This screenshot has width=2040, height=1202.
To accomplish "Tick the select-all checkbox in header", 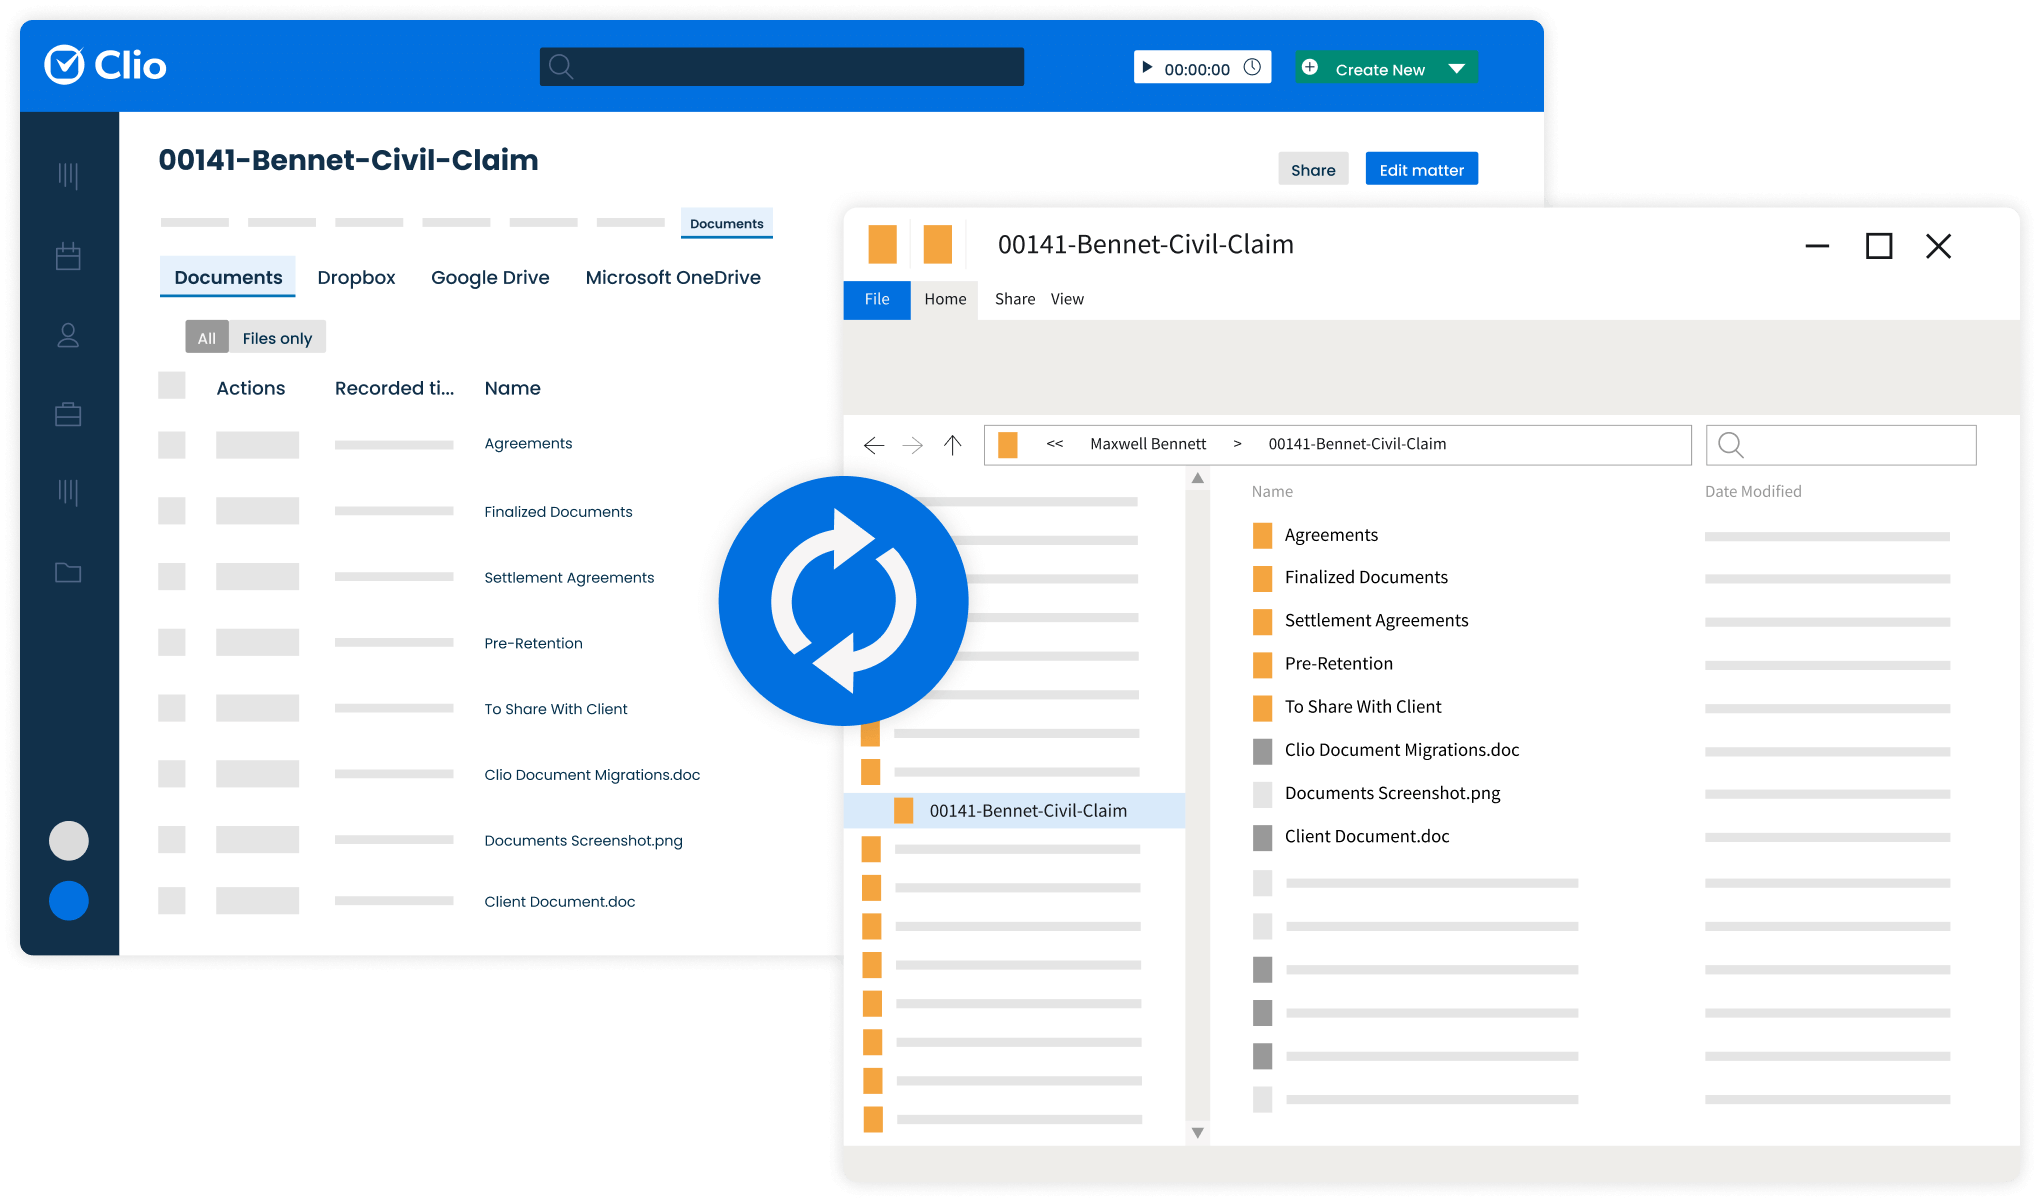I will 172,386.
